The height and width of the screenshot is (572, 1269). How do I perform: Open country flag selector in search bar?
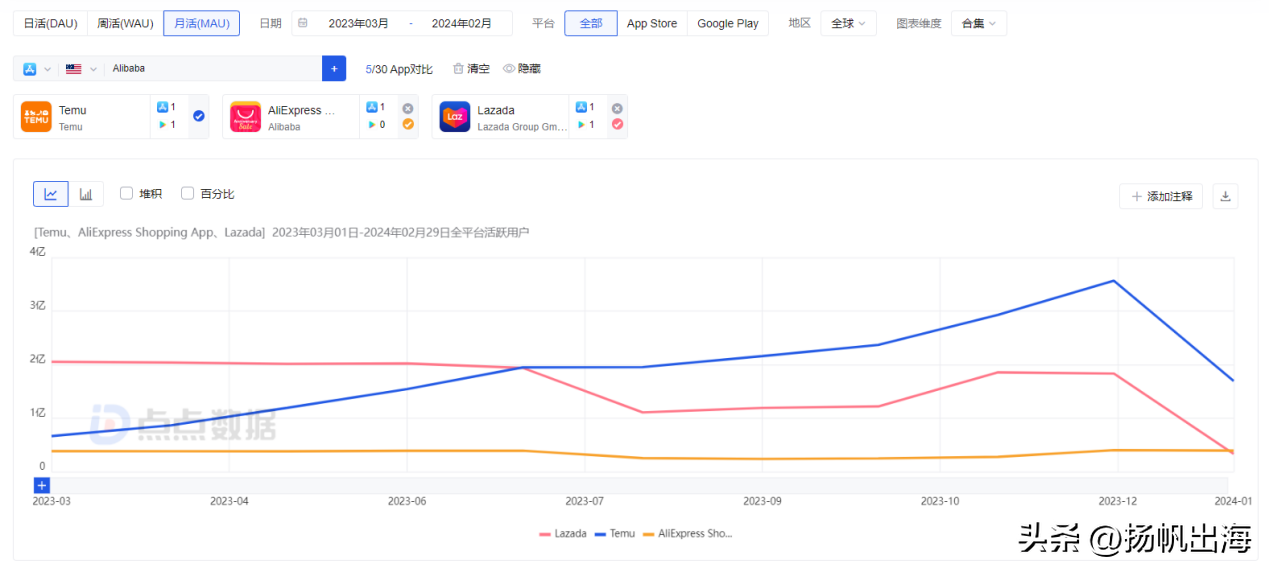81,68
